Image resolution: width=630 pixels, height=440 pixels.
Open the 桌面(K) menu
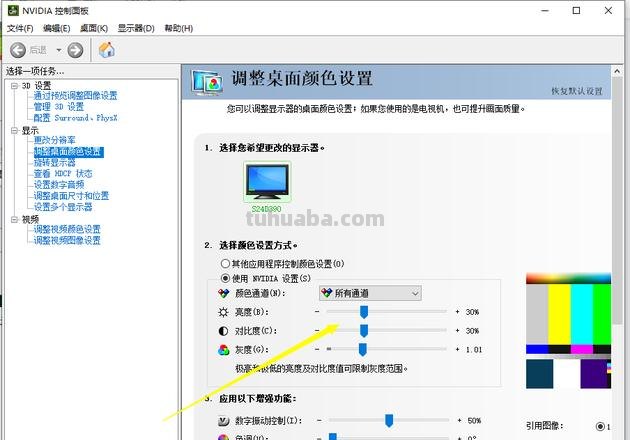point(94,28)
